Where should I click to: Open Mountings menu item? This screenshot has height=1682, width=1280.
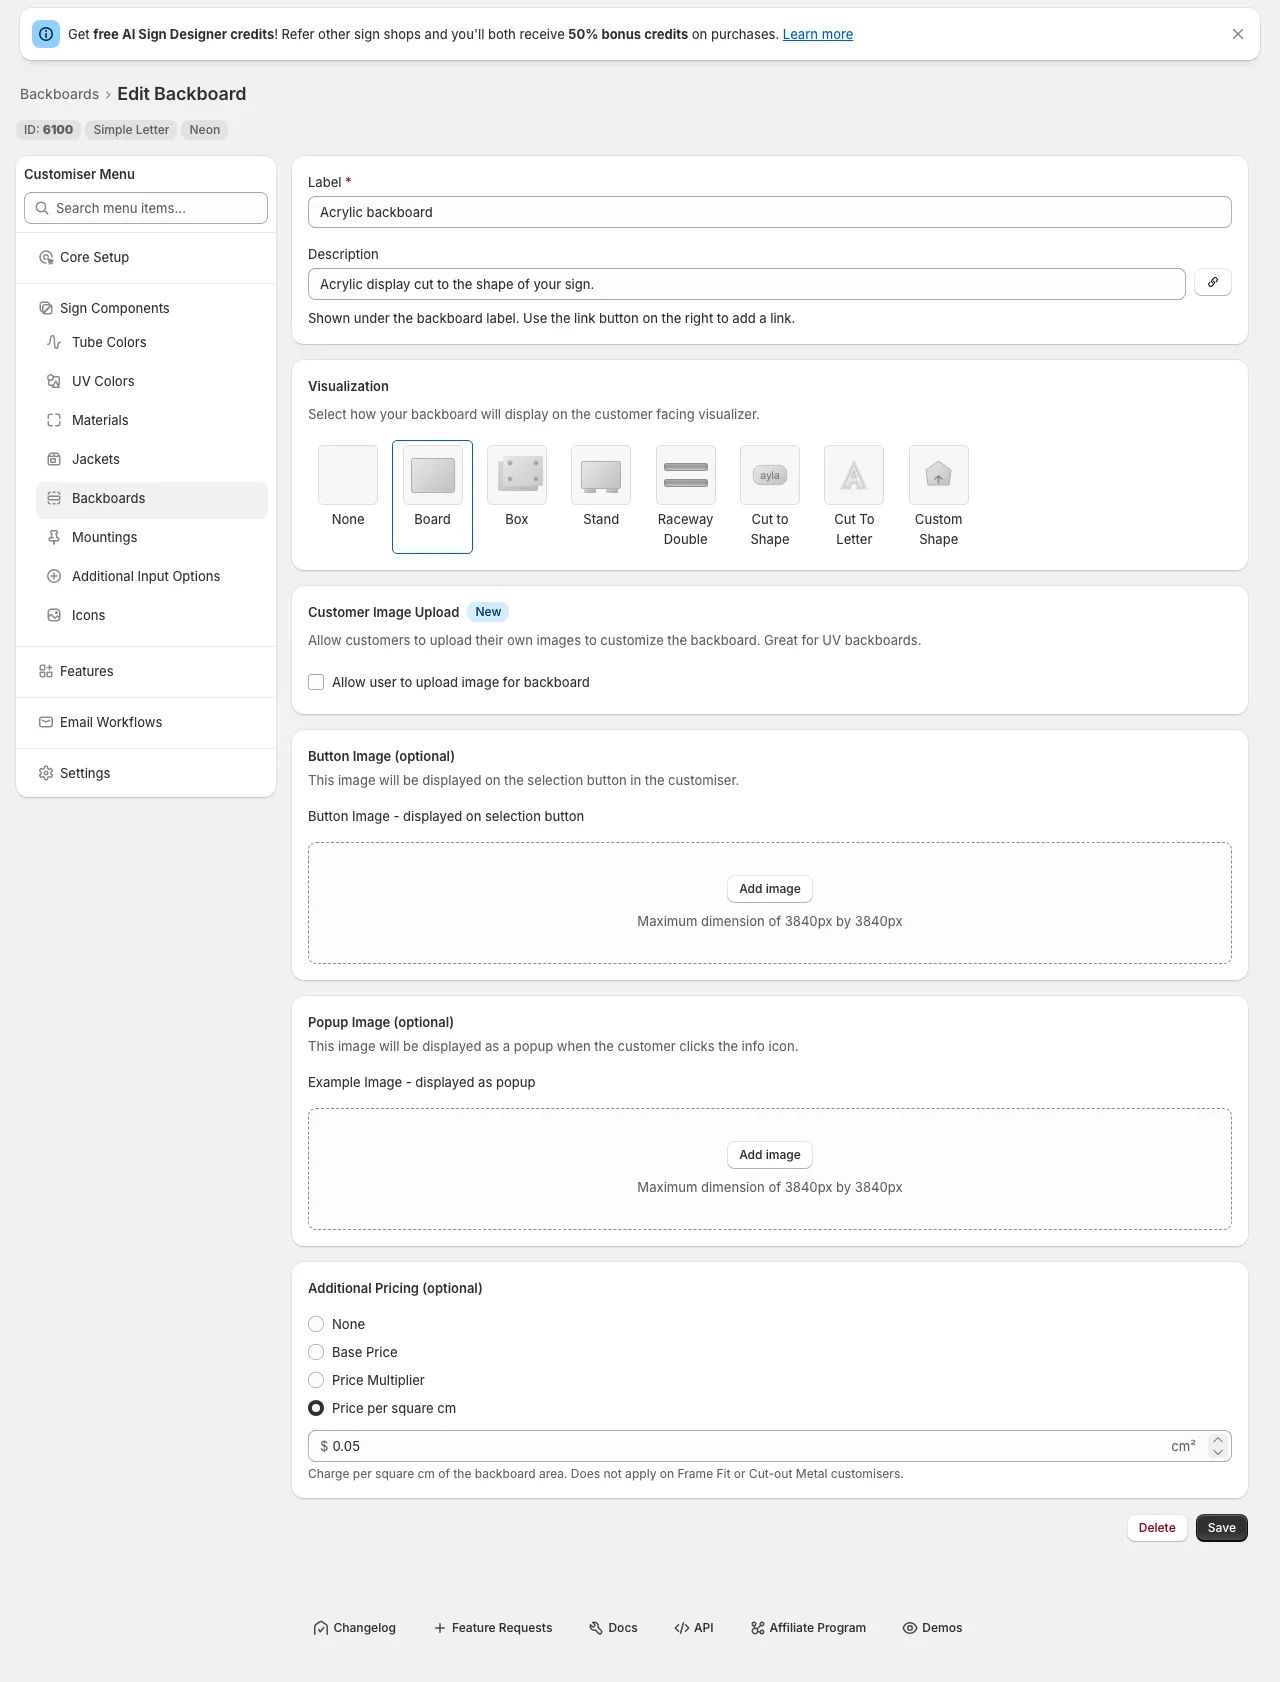(152, 537)
